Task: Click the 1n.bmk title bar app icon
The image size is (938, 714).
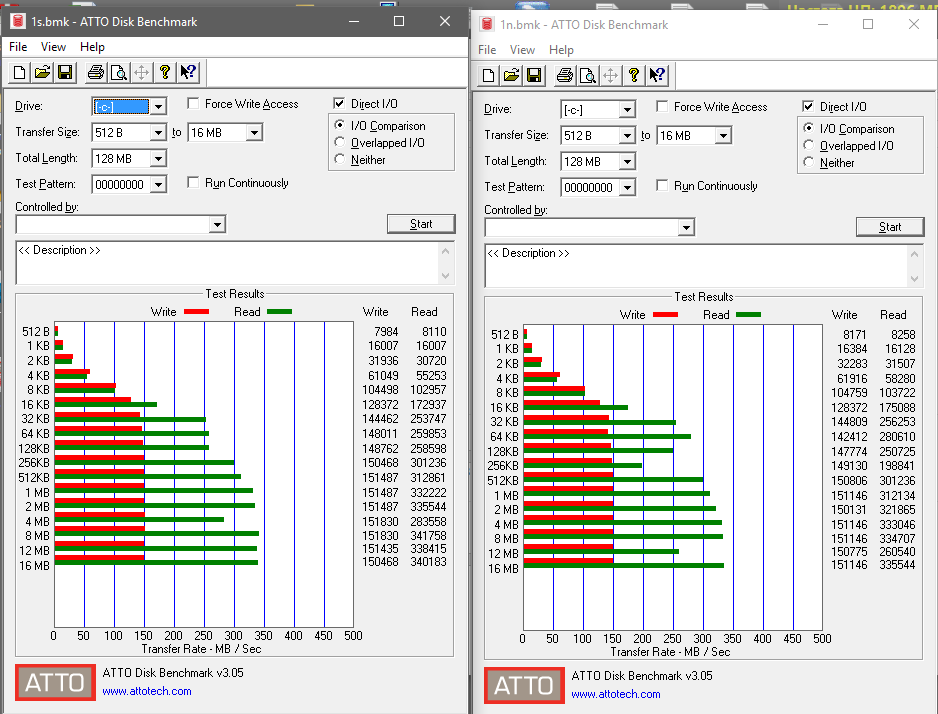Action: pyautogui.click(x=487, y=25)
